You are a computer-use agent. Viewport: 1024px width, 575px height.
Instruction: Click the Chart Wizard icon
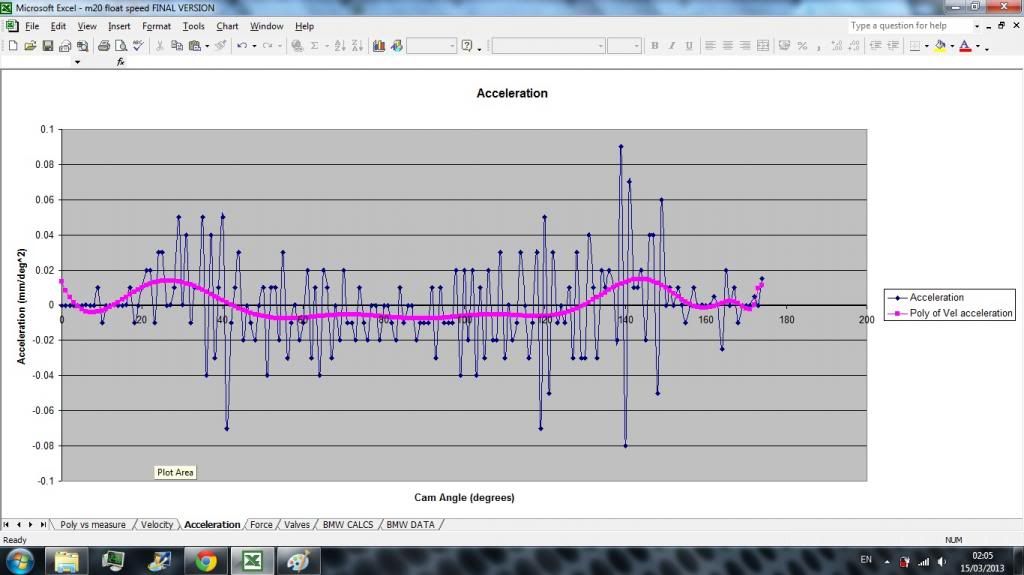[x=379, y=46]
